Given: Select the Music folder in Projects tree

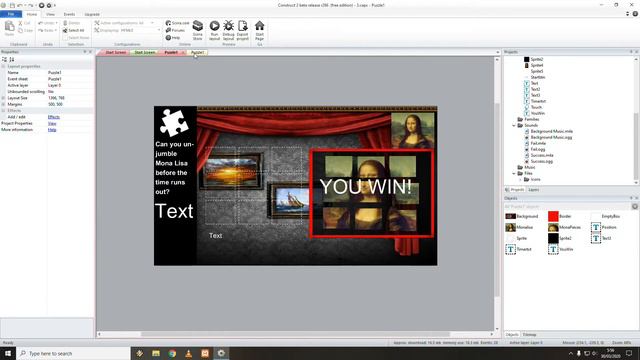Looking at the screenshot, I should coord(526,167).
